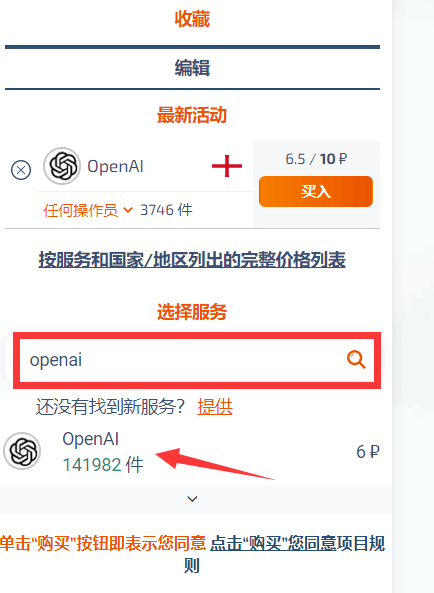Click the green 141982 件 quantity

(x=103, y=465)
